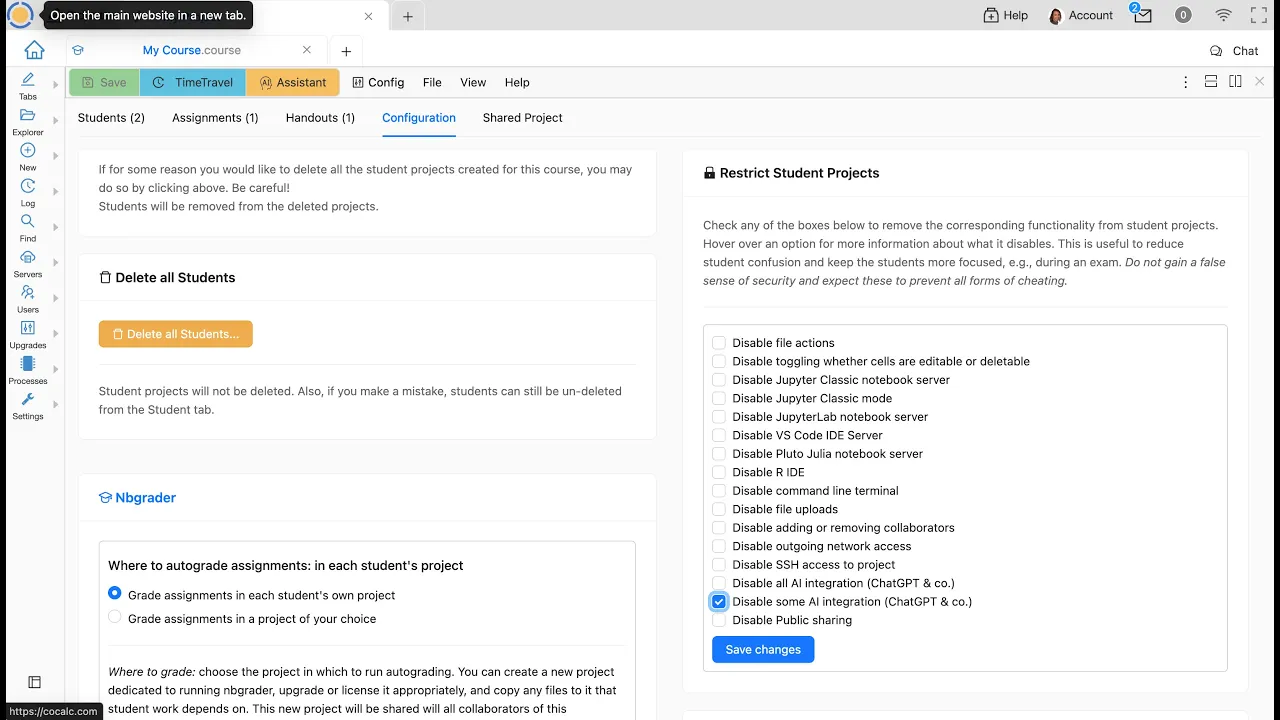
Task: Select Grade assignments in a project of your choice
Action: pos(115,618)
